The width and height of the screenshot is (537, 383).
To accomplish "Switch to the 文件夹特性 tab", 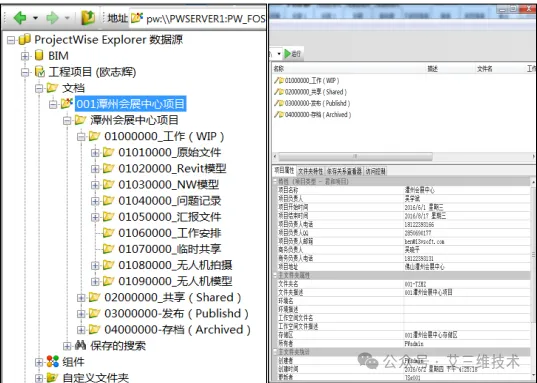I will pos(310,171).
